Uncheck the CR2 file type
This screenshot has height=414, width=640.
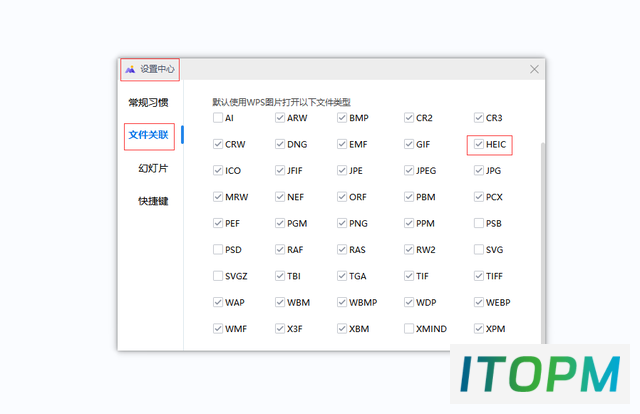[x=409, y=118]
